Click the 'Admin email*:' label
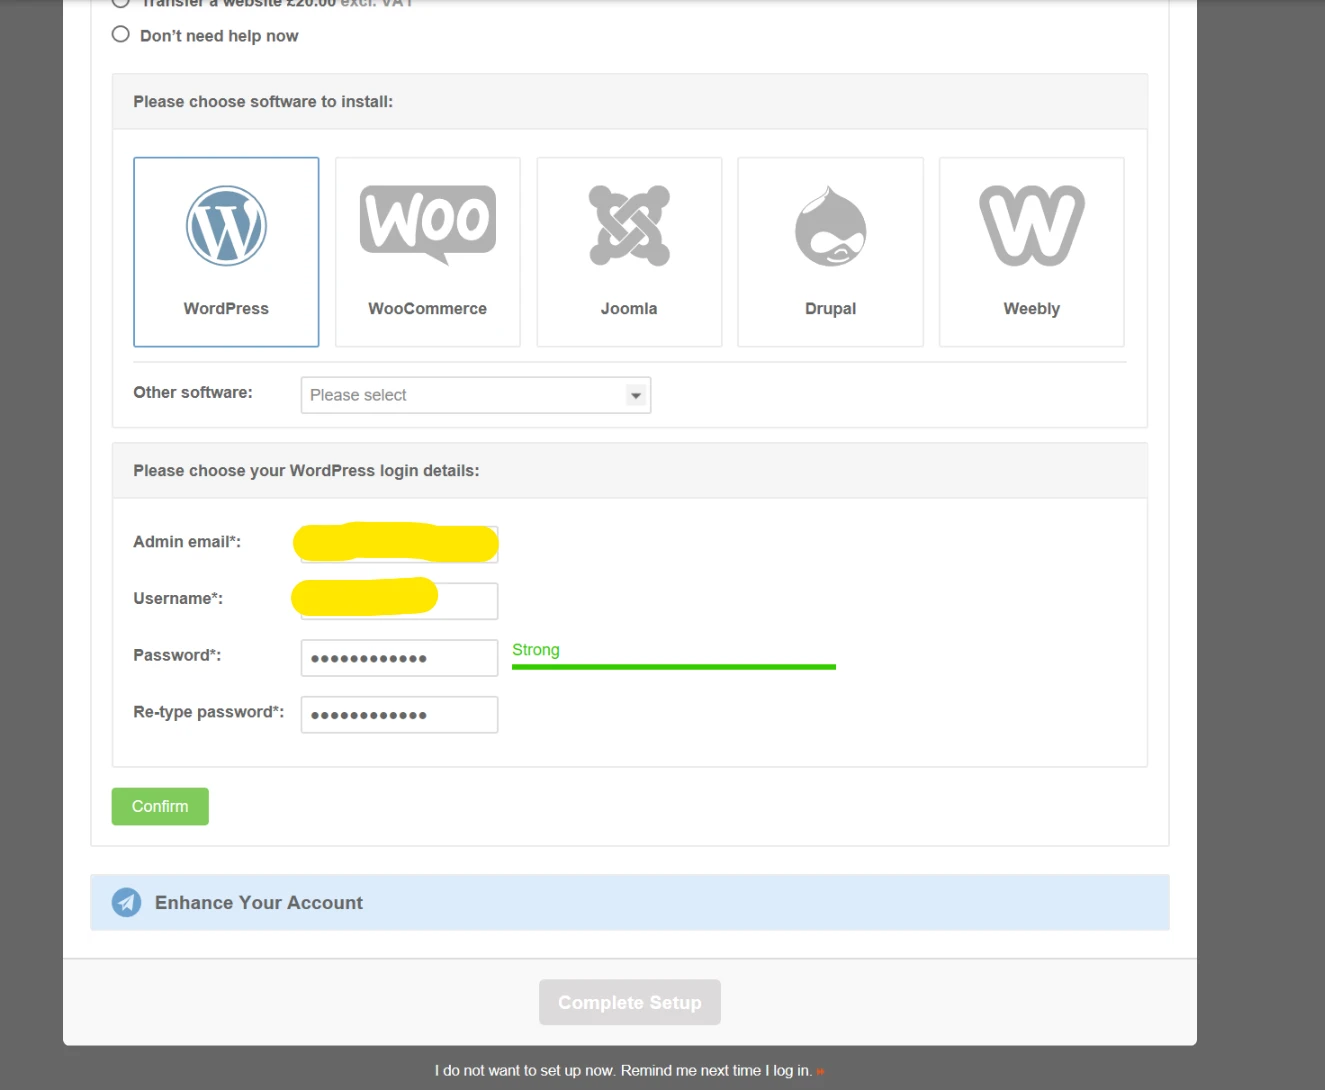Image resolution: width=1325 pixels, height=1090 pixels. [x=187, y=542]
